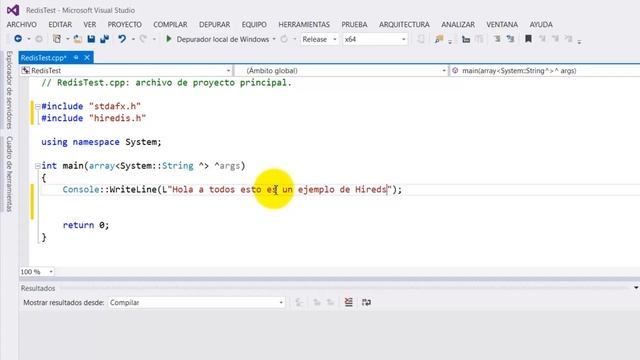Screen dimensions: 640x360
Task: Click the #include "hiredis.h" line
Action: [x=93, y=118]
